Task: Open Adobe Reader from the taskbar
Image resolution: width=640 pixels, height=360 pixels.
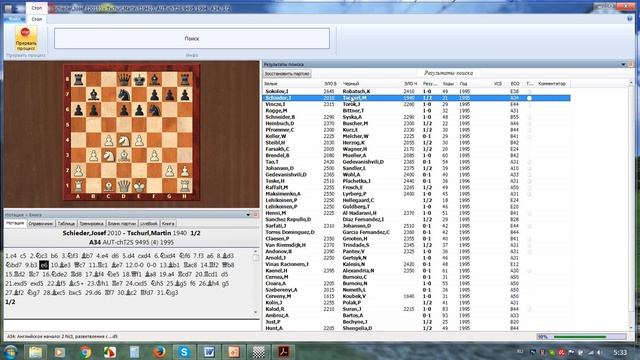Action: pyautogui.click(x=283, y=352)
